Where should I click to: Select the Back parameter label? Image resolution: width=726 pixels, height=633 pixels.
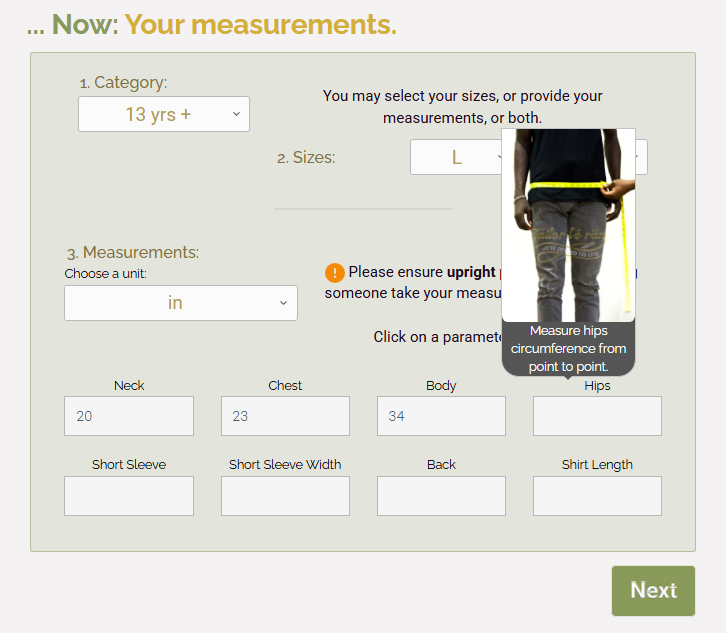(x=441, y=465)
